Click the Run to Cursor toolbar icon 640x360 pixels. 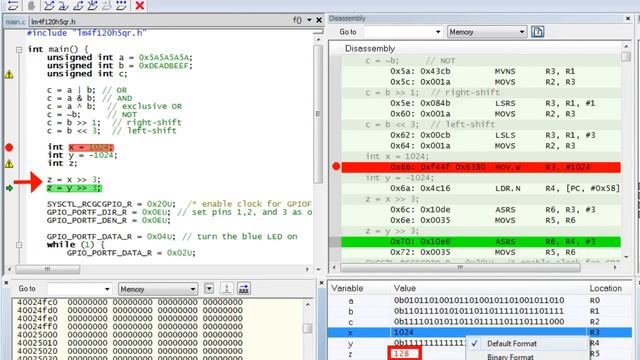click(x=107, y=5)
